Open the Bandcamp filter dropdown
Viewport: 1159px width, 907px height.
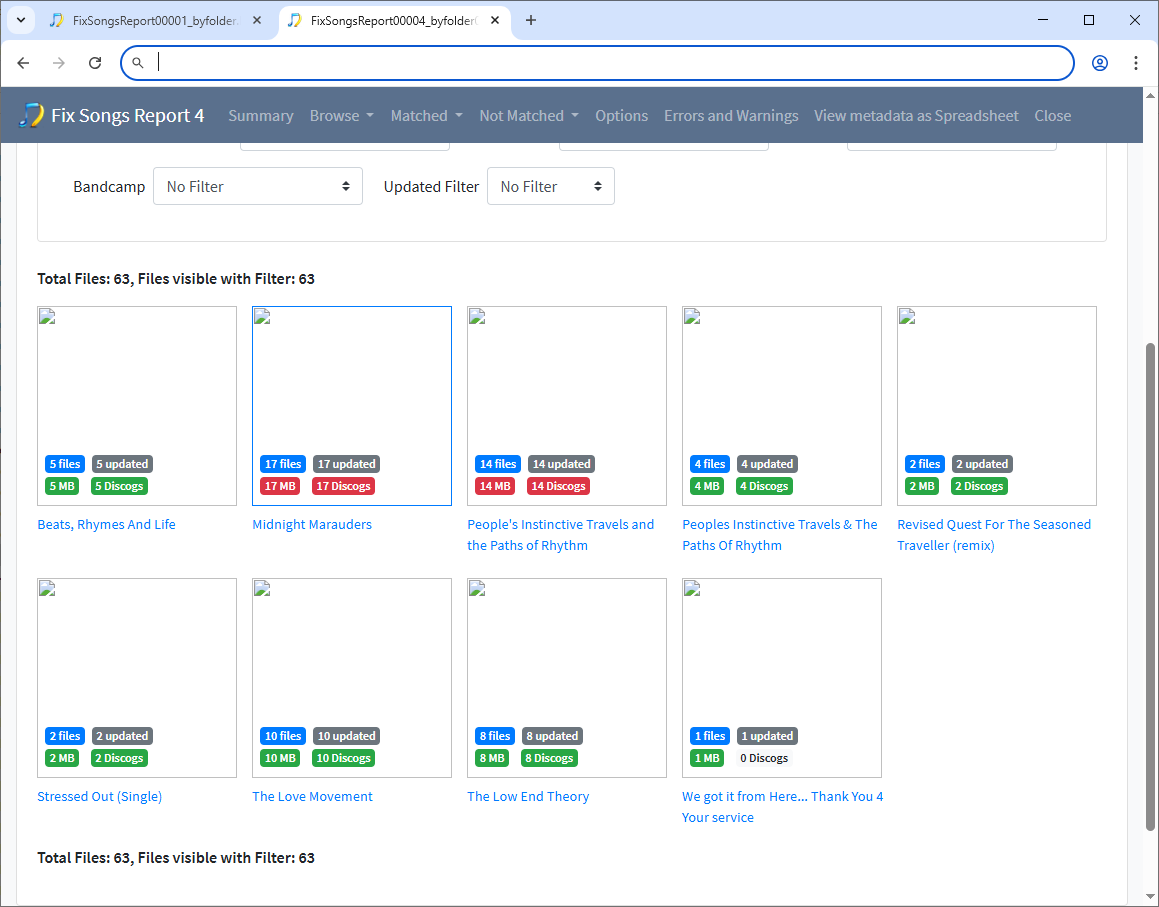tap(258, 186)
